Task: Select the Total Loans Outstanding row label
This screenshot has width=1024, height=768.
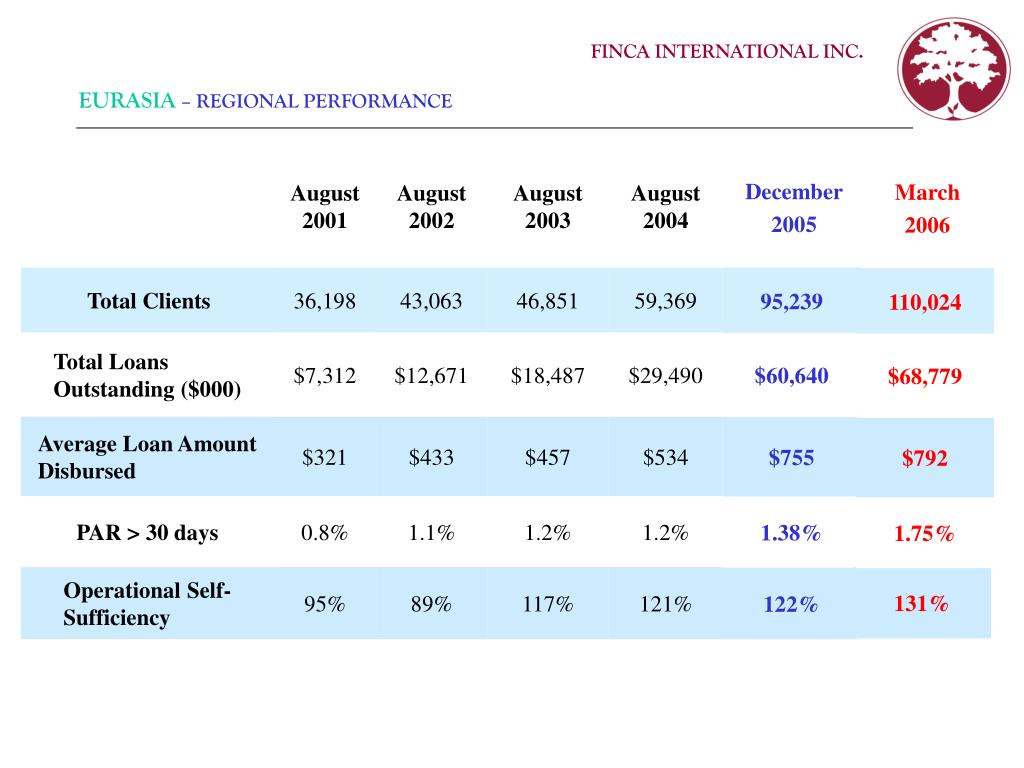Action: pyautogui.click(x=147, y=376)
